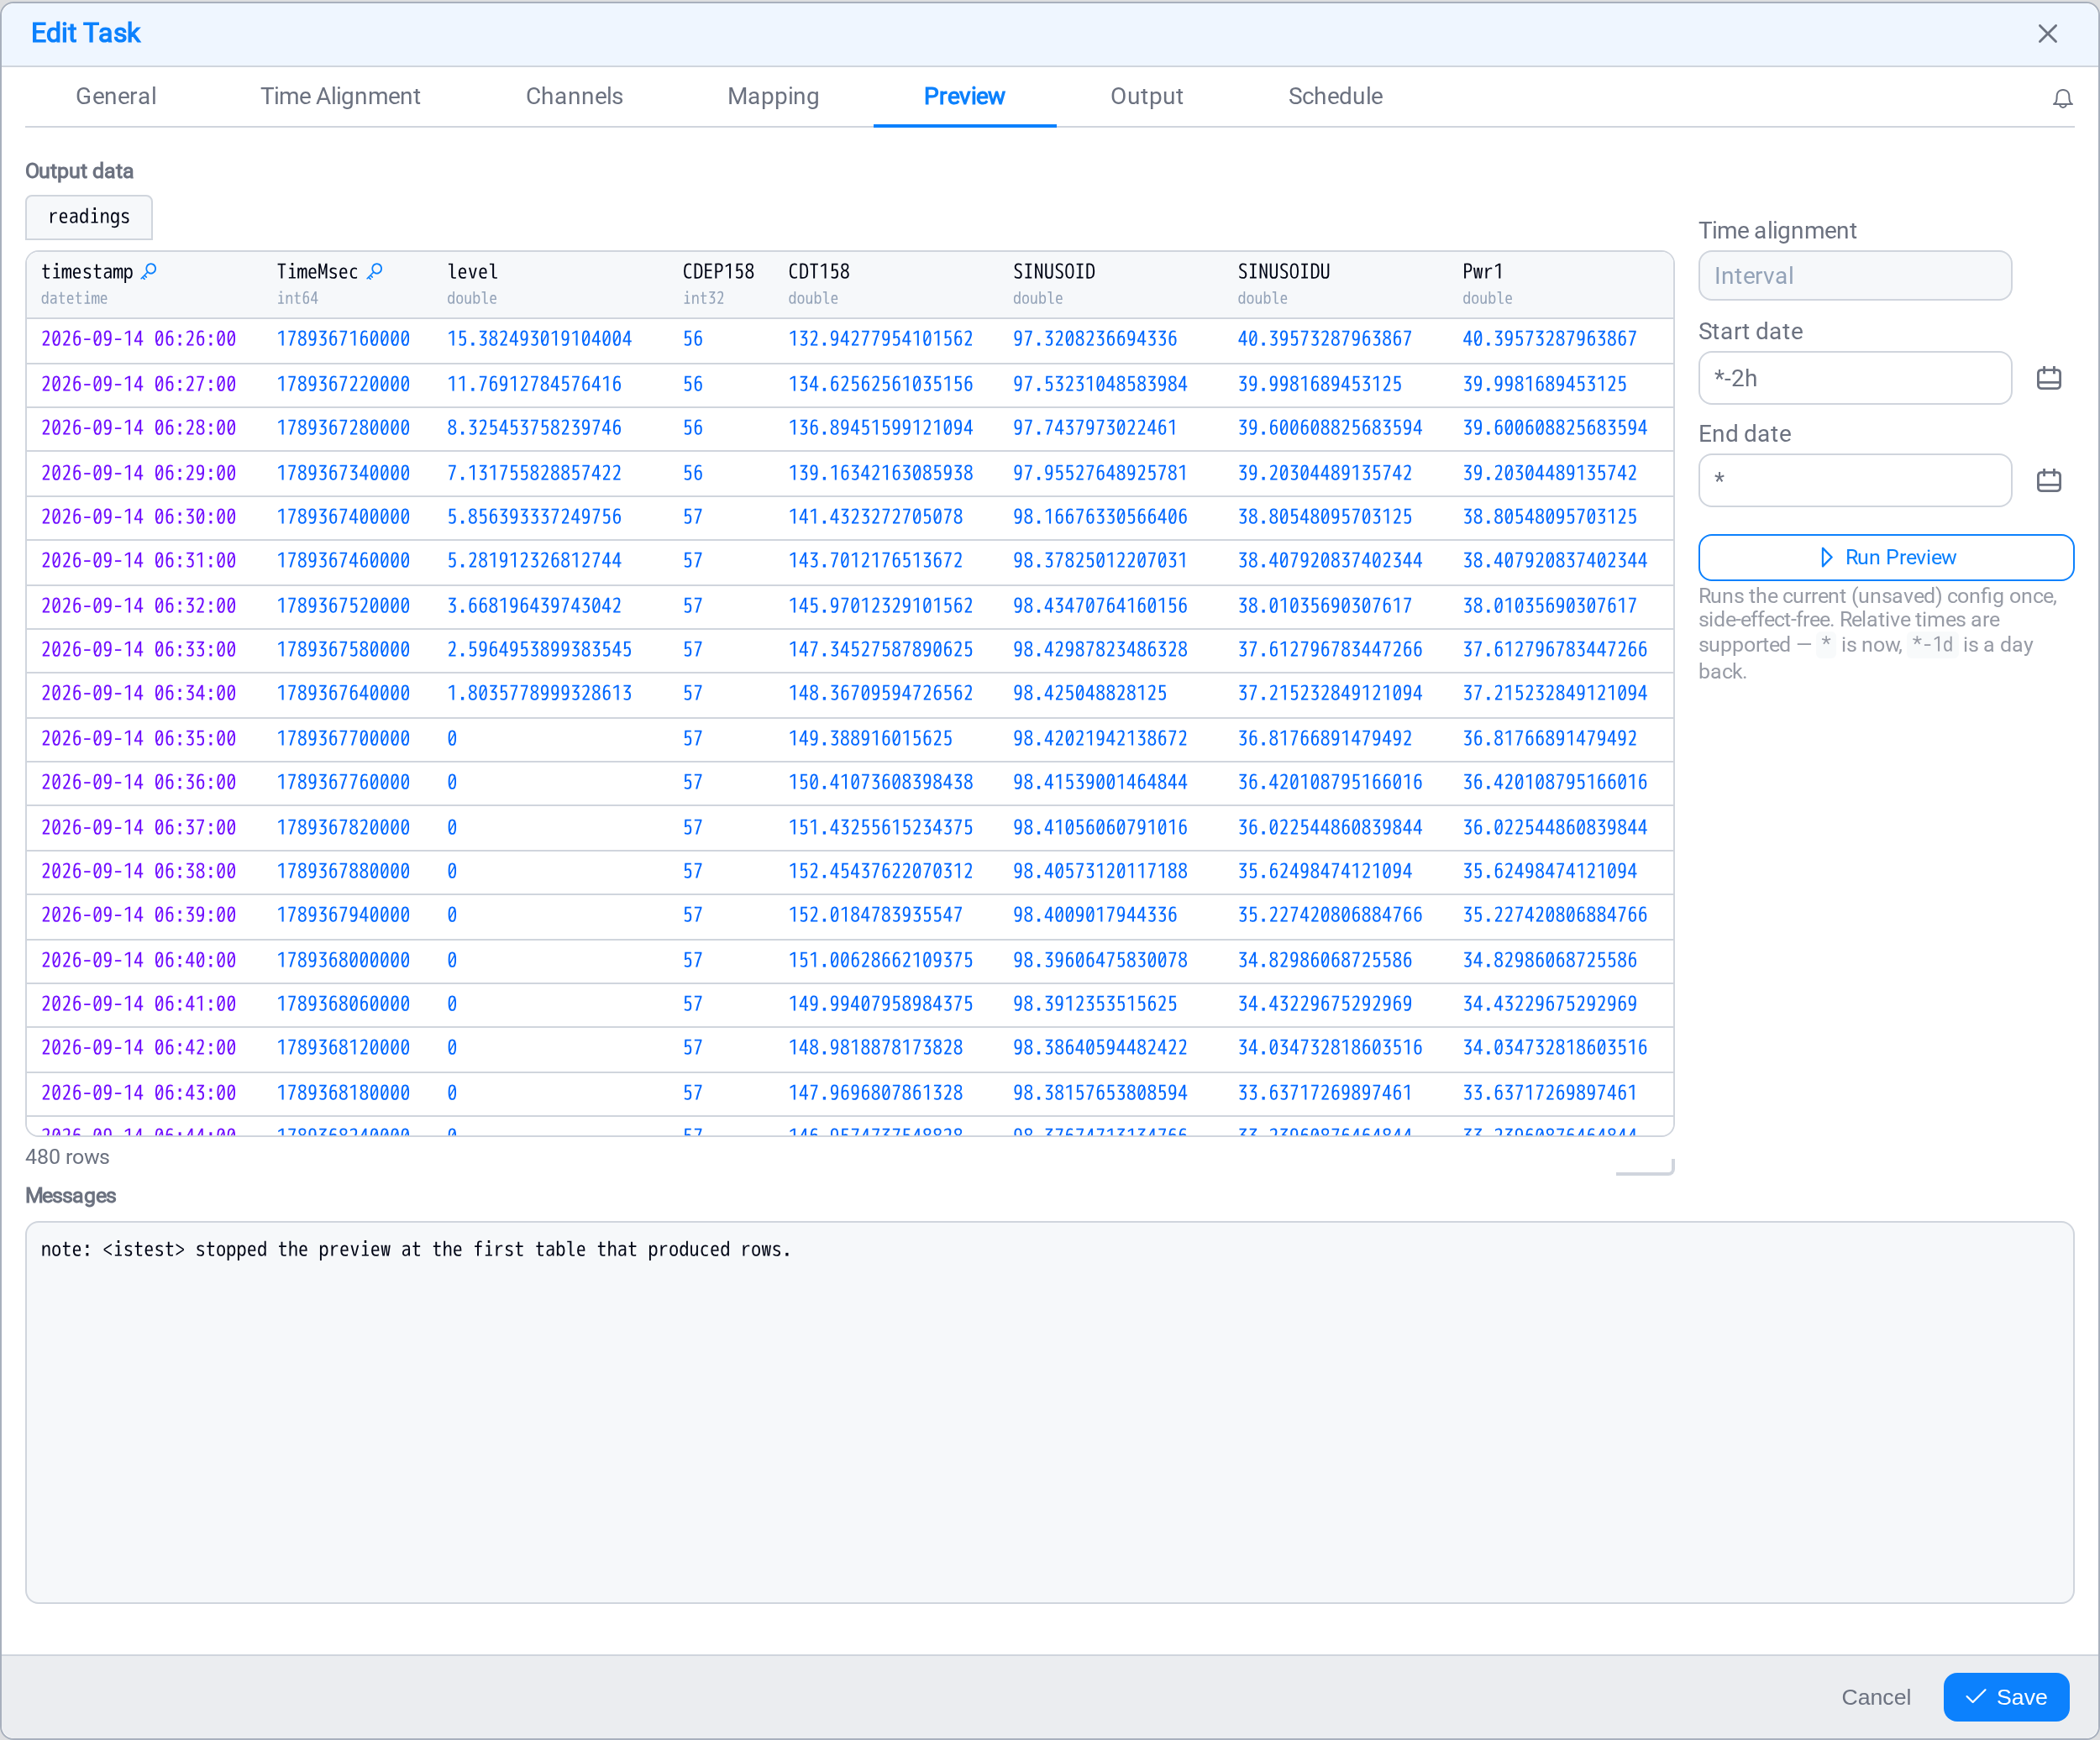Image resolution: width=2100 pixels, height=1740 pixels.
Task: Click TimeMsec value 1789367220000
Action: (x=343, y=384)
